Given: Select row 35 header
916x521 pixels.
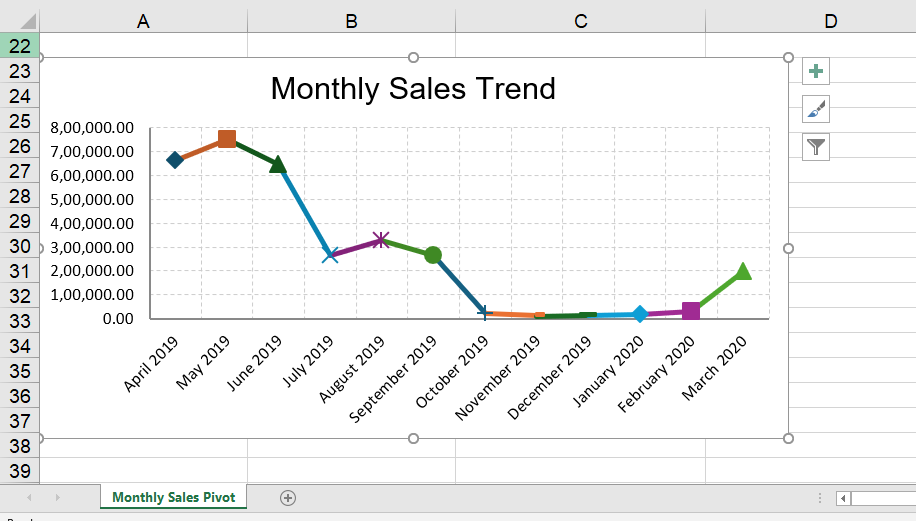Looking at the screenshot, I should (x=19, y=371).
